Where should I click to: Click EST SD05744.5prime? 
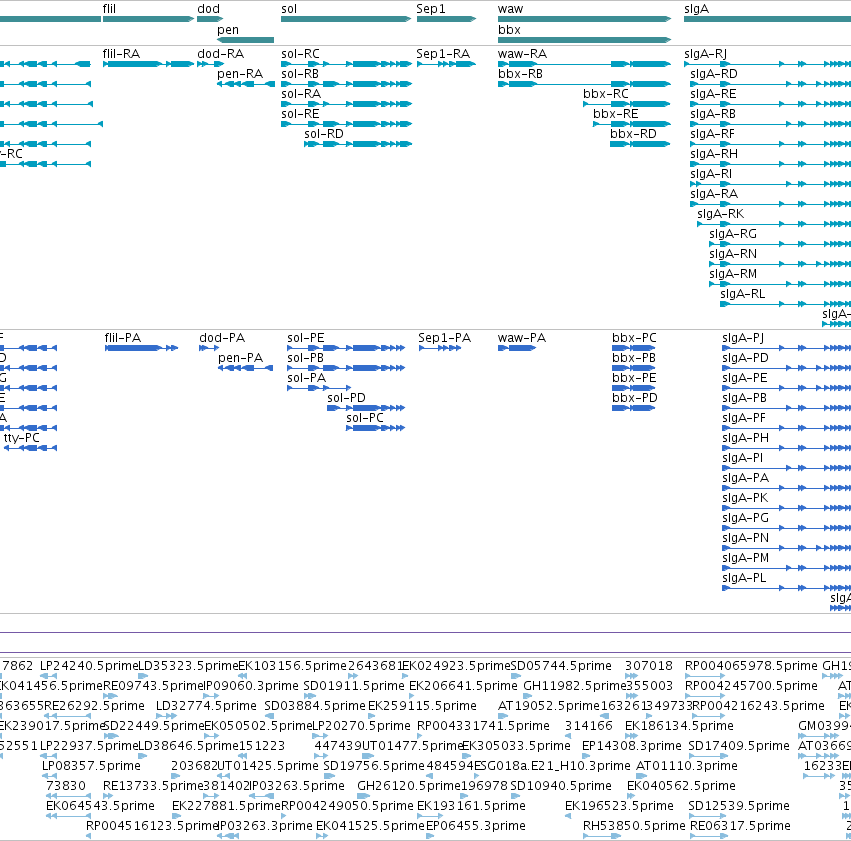[514, 676]
